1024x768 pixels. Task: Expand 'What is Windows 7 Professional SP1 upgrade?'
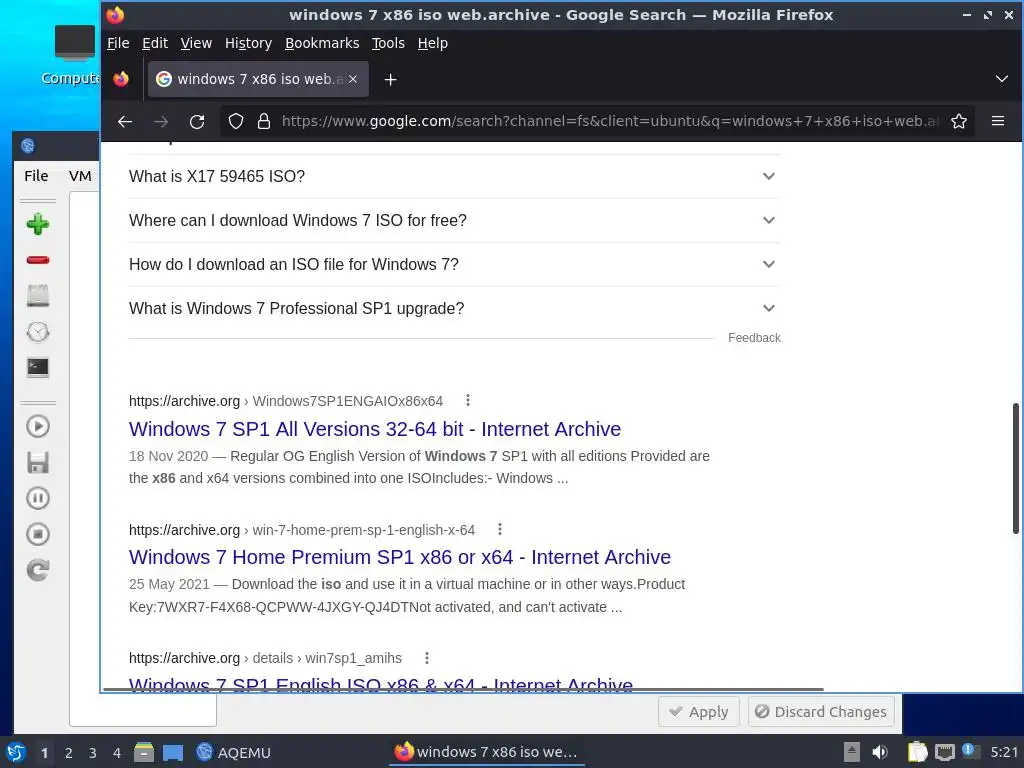pyautogui.click(x=455, y=308)
